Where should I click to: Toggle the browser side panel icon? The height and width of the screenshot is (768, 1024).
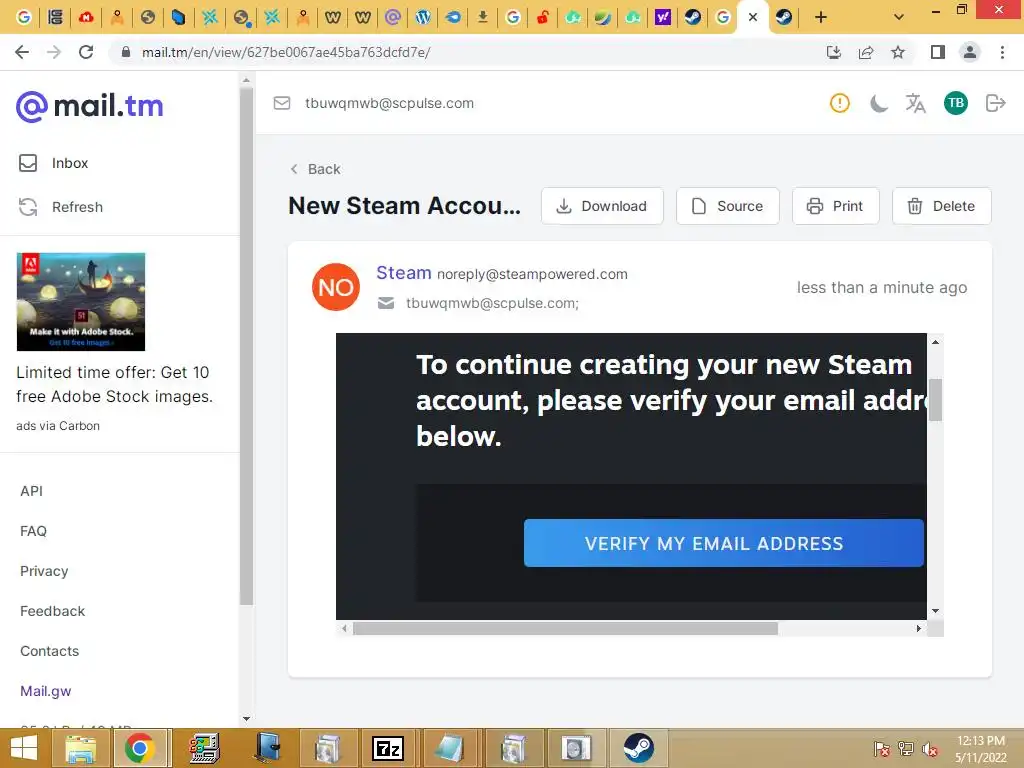coord(938,52)
